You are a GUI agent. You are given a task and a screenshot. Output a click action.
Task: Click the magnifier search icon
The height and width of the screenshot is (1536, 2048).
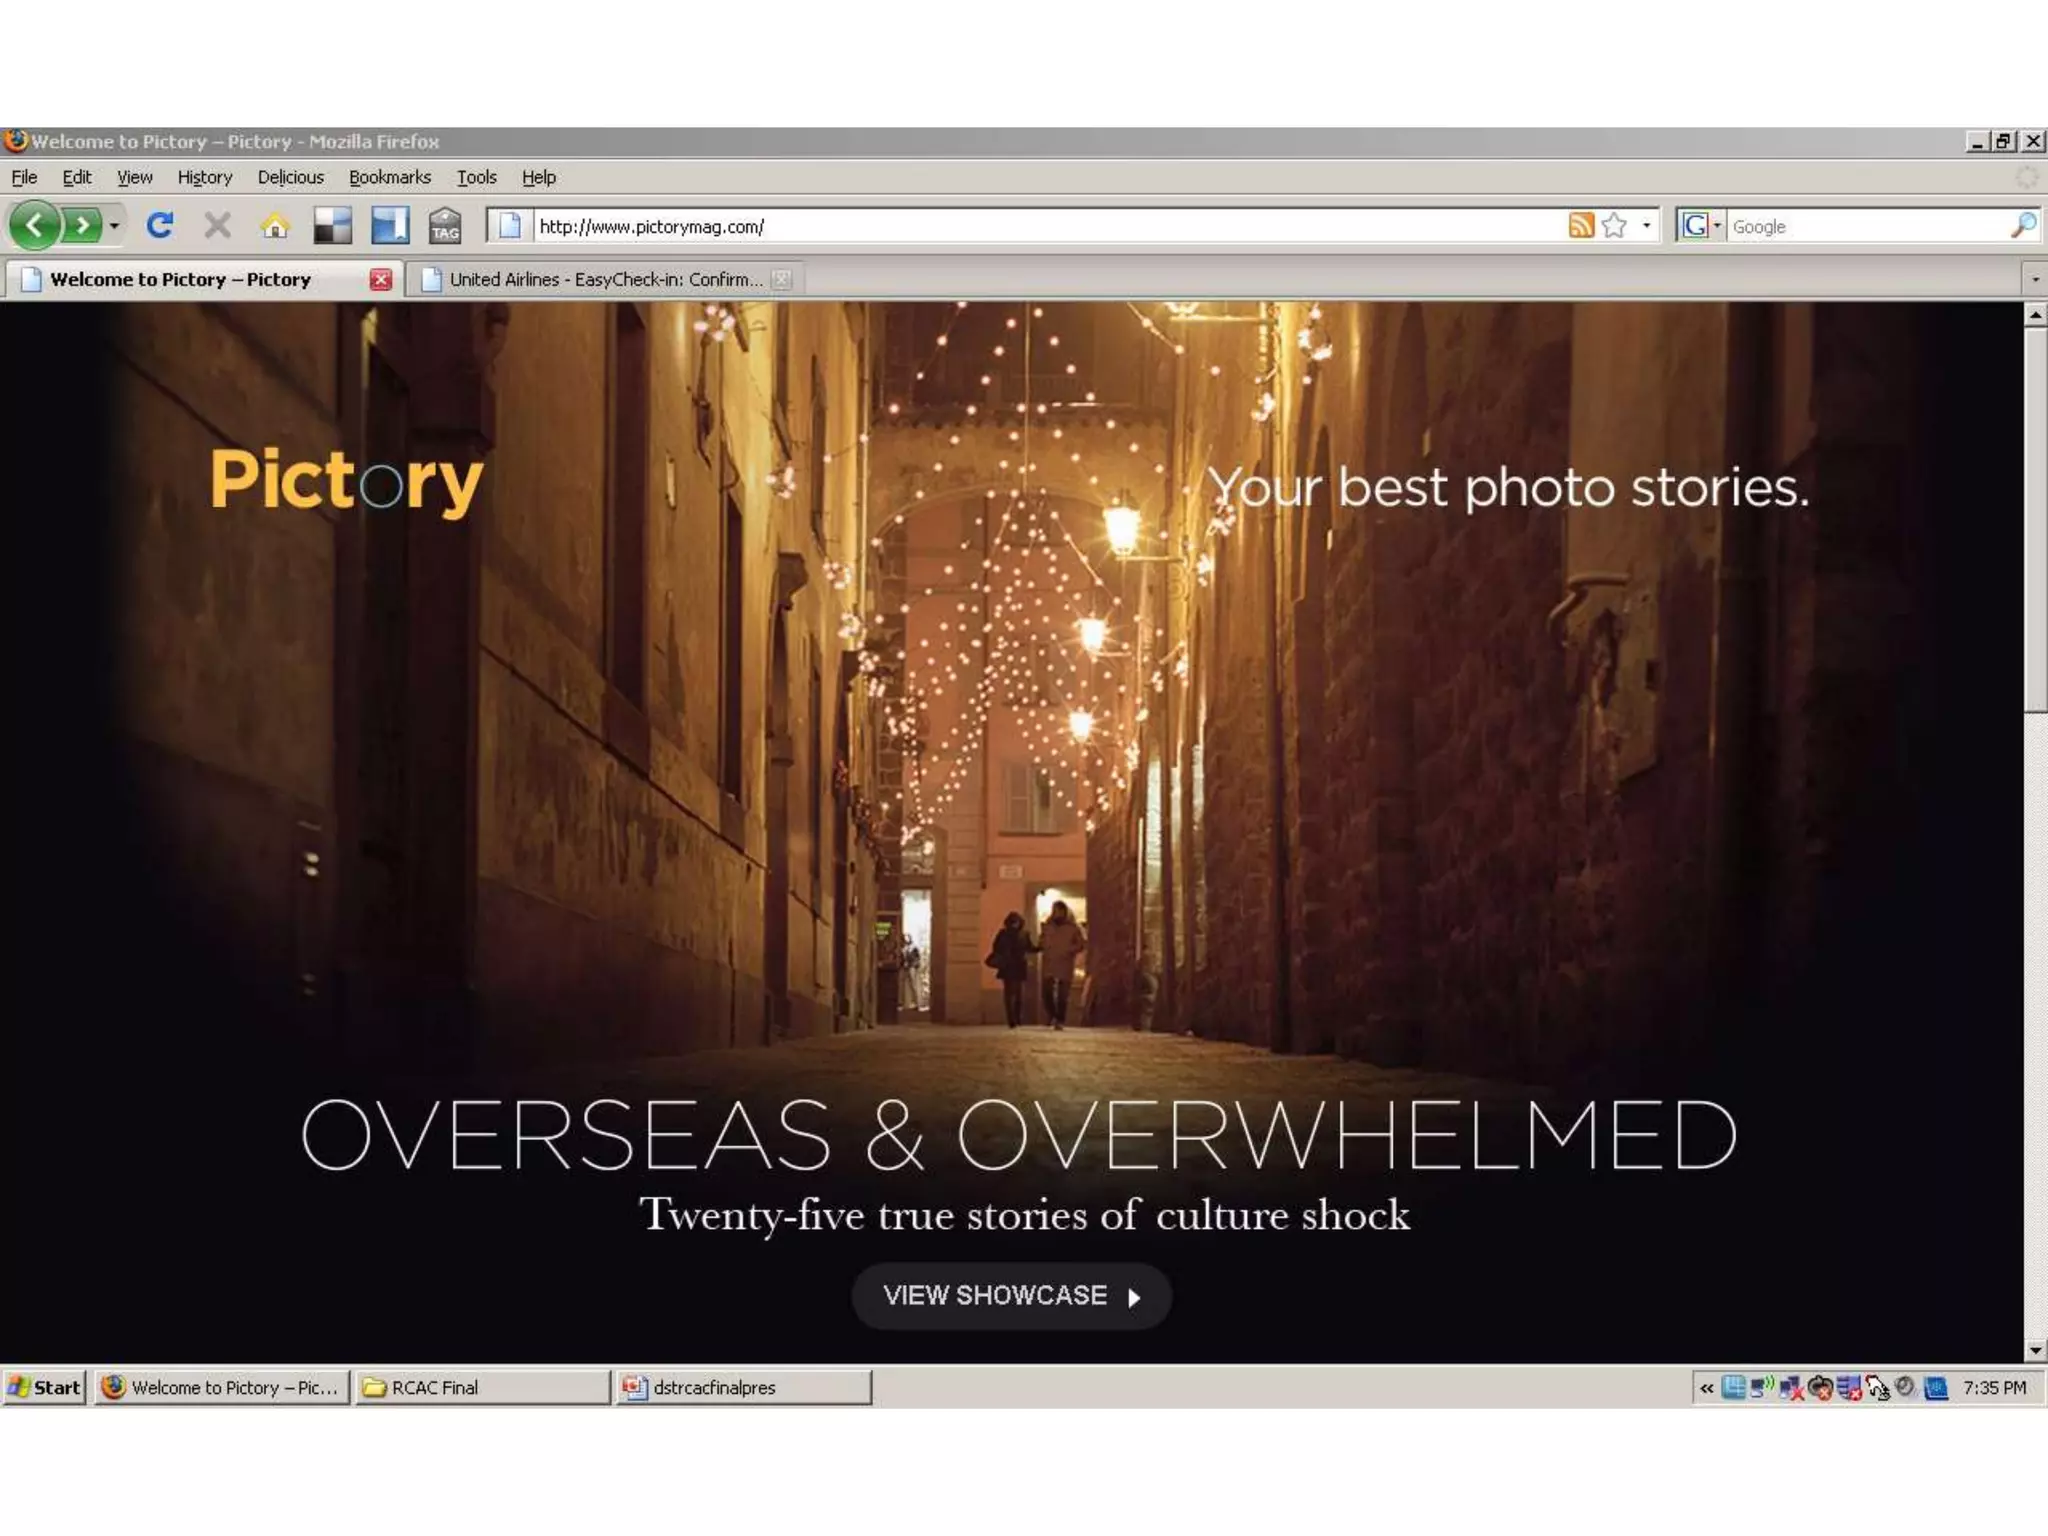2022,226
